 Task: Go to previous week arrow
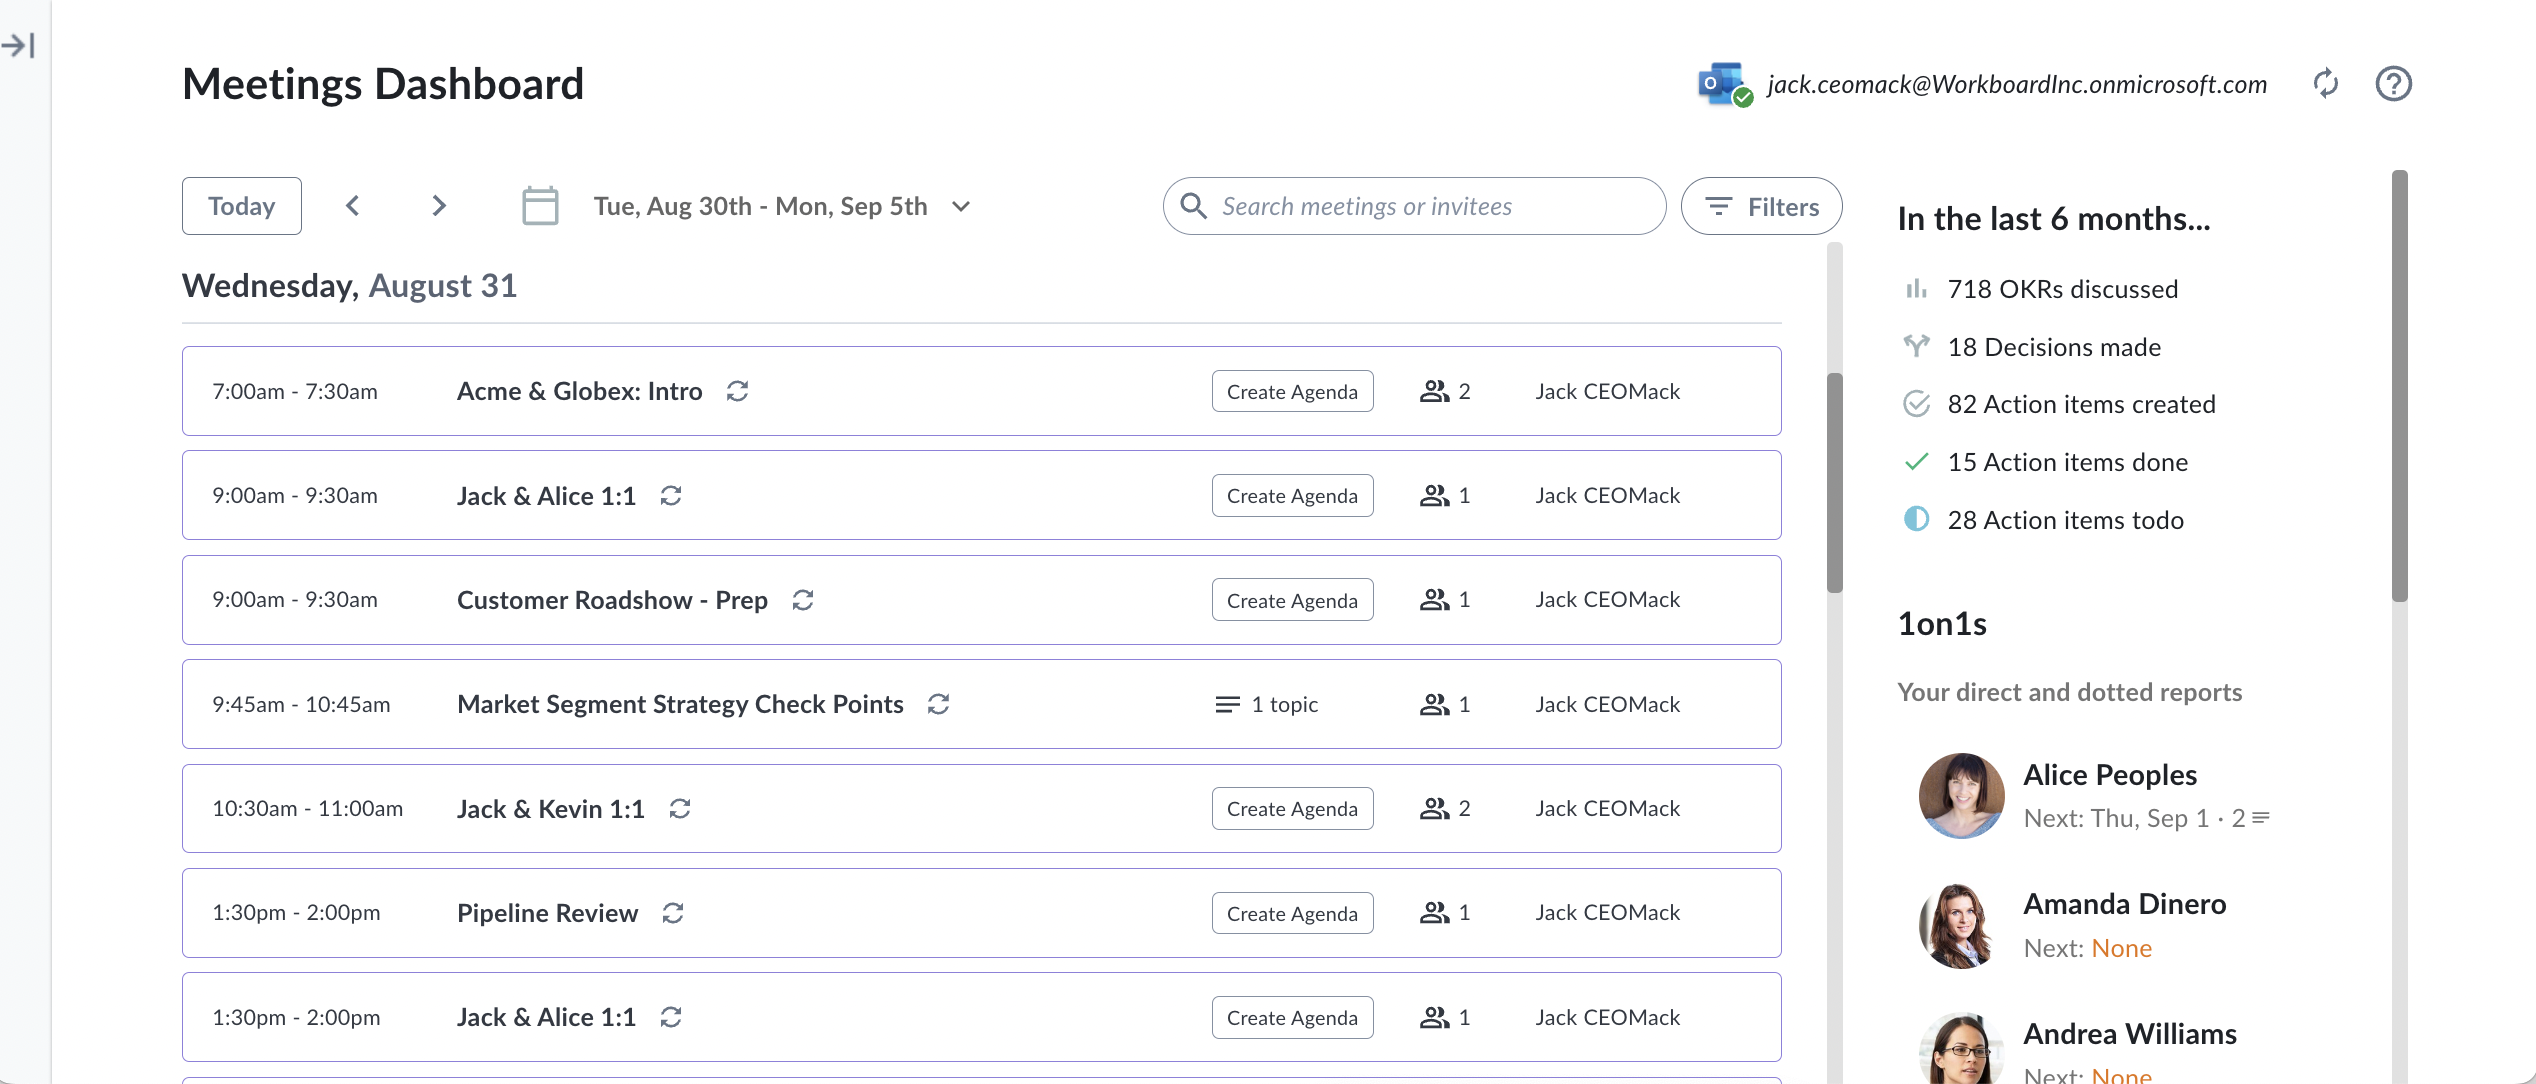coord(352,206)
